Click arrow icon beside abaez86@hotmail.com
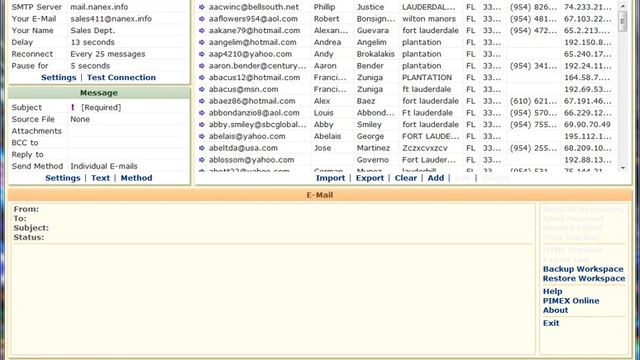The image size is (640, 360). point(202,101)
